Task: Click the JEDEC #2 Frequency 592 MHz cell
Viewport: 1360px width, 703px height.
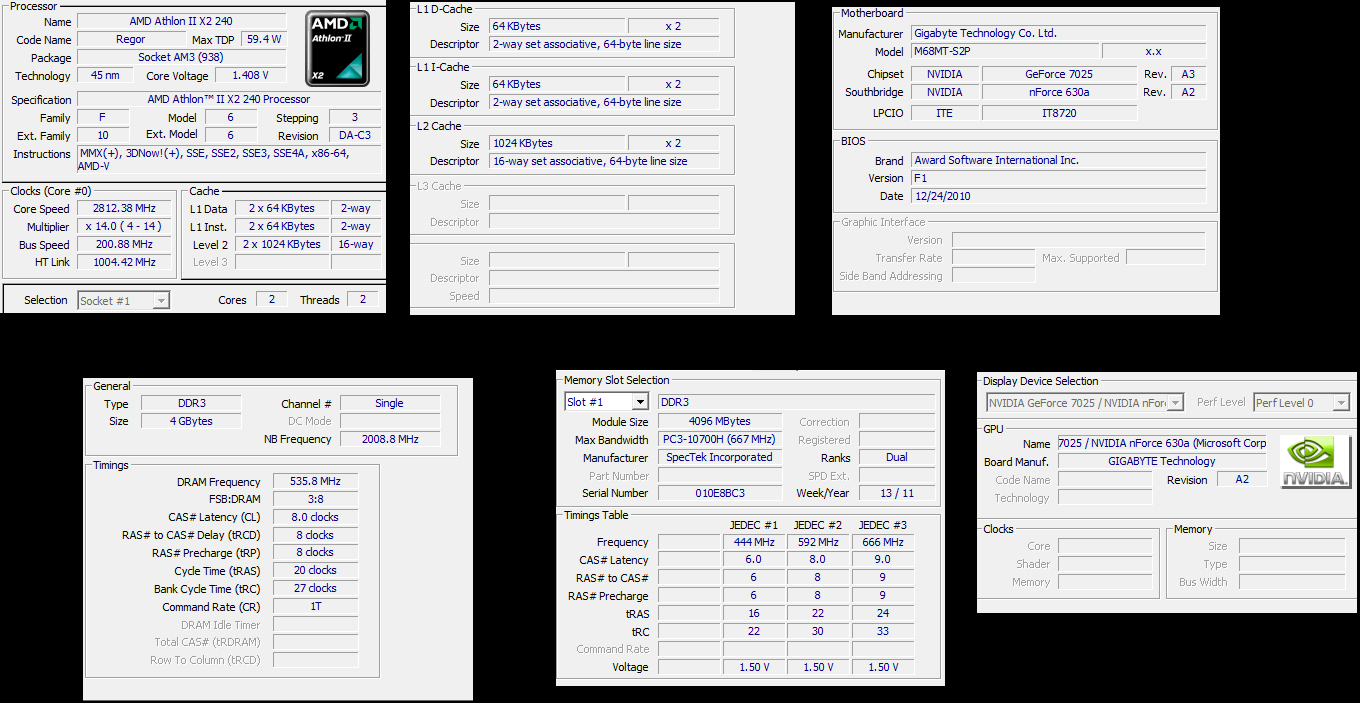Action: point(818,542)
